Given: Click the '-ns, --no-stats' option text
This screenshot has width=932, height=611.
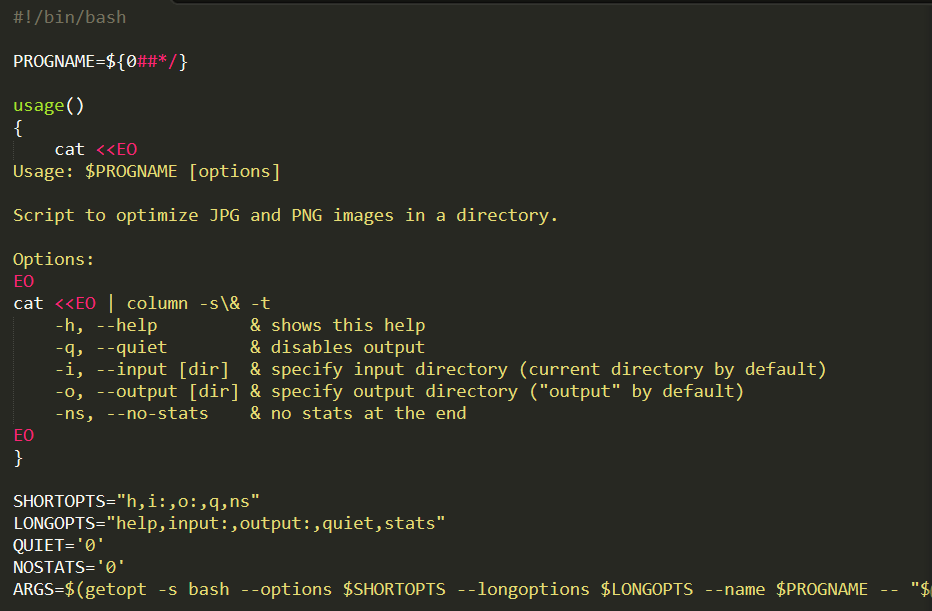Looking at the screenshot, I should point(131,413).
